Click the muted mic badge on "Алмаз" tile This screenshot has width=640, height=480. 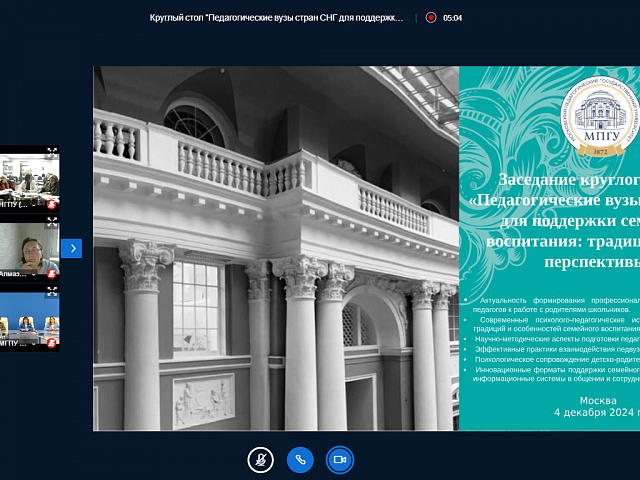[51, 273]
